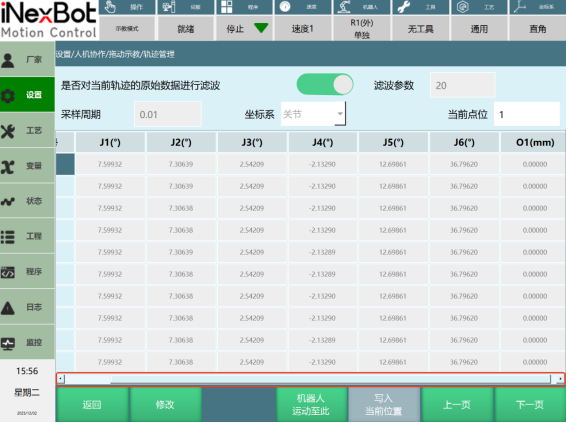Open the 示教模式 mode selector

127,29
